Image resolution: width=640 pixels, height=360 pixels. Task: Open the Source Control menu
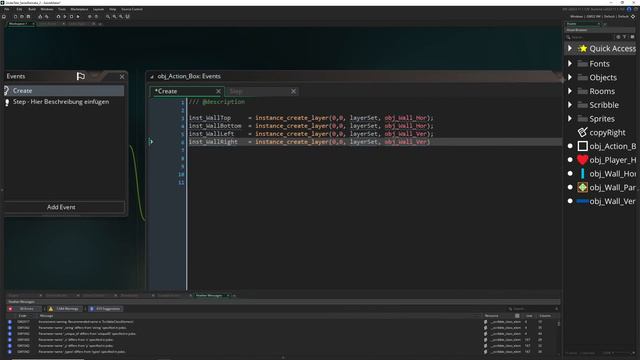click(132, 9)
